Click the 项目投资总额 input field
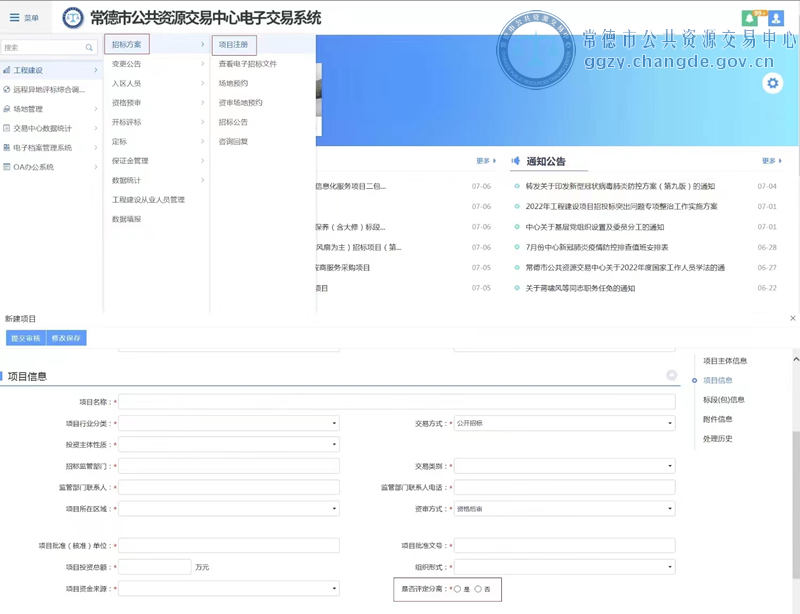 155,567
